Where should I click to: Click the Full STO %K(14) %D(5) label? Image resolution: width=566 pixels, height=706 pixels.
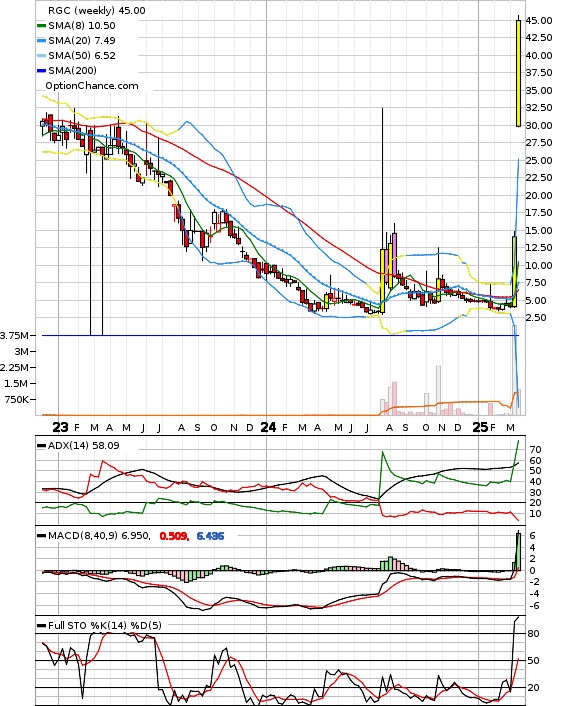[104, 625]
